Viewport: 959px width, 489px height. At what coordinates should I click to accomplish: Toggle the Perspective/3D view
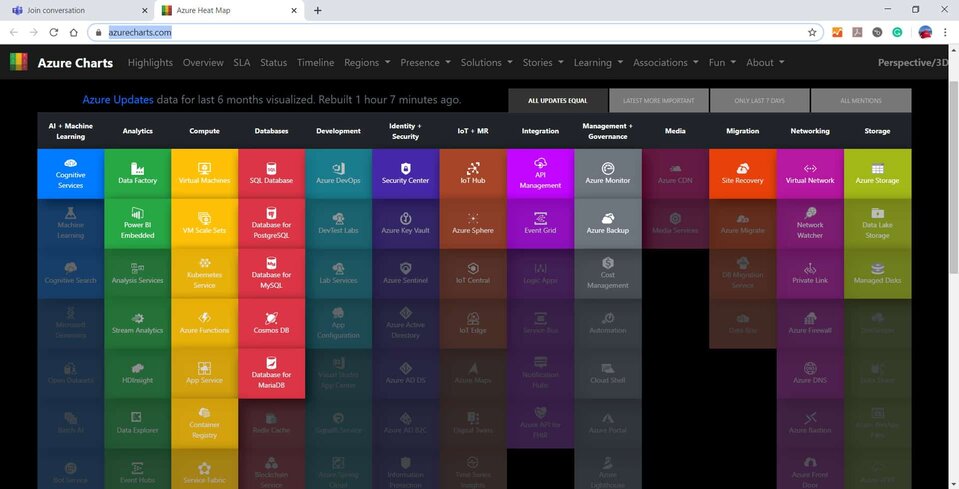[913, 62]
